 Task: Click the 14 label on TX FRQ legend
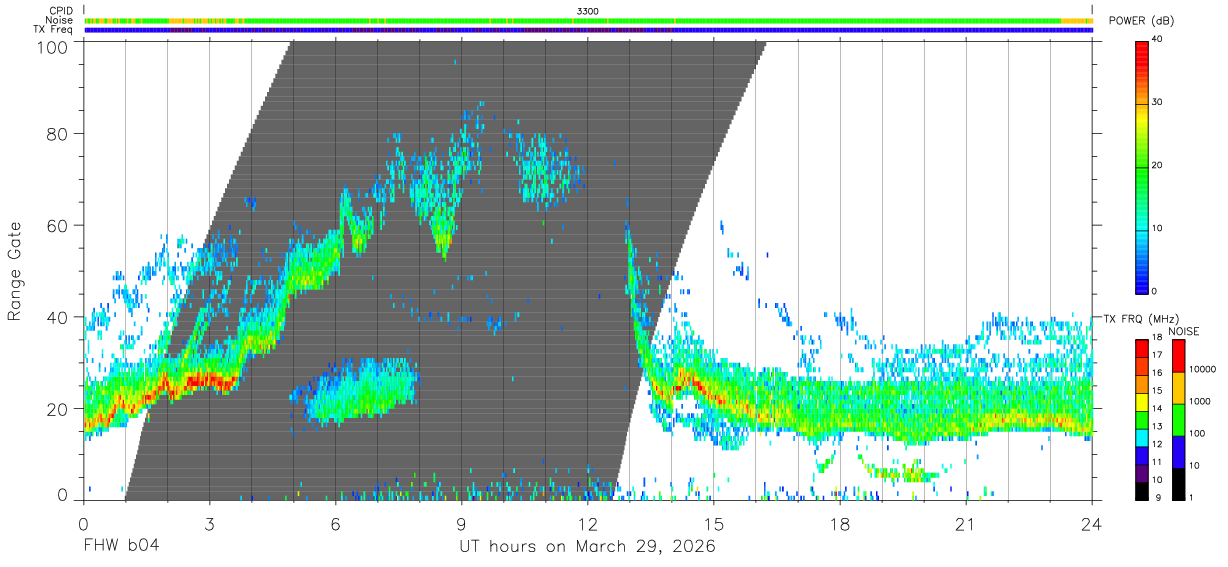[1158, 408]
